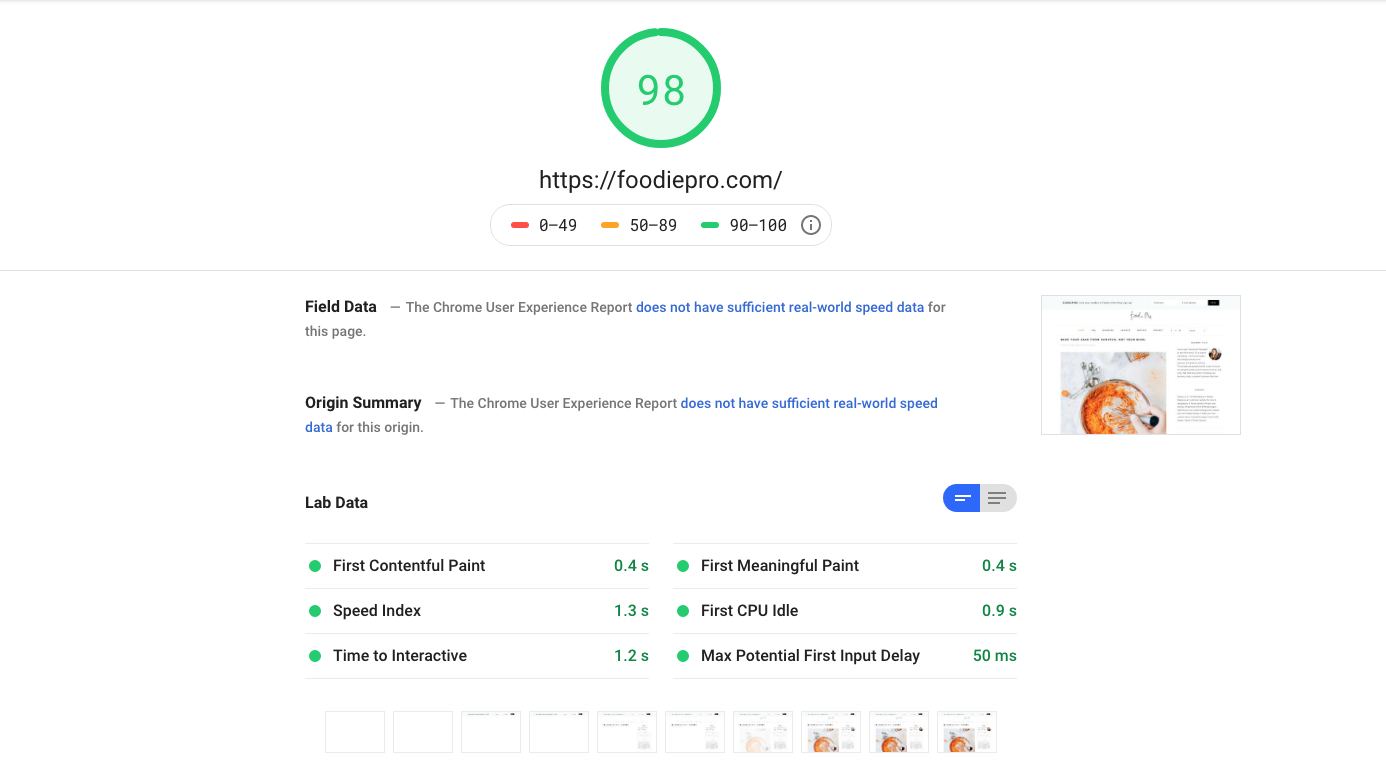1386x771 pixels.
Task: Click green status dot beside Speed Index
Action: 315,611
